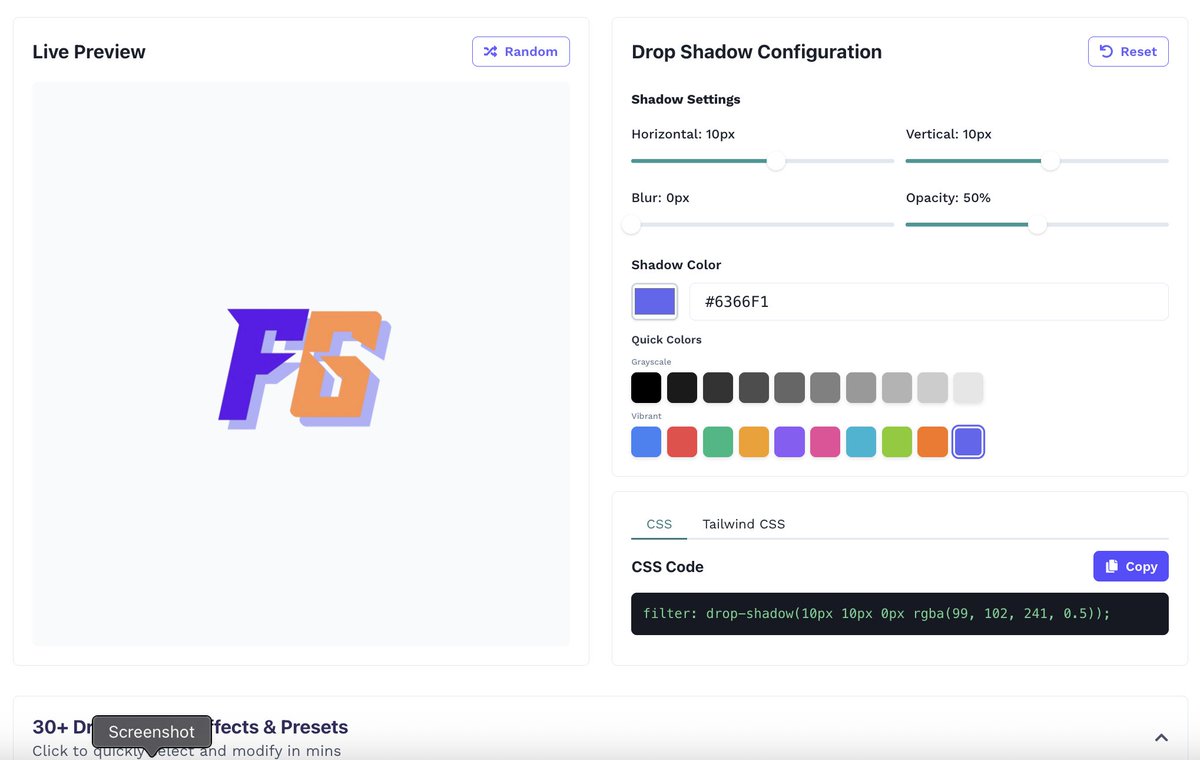
Task: Choose the lightest grayscale swatch
Action: (968, 388)
